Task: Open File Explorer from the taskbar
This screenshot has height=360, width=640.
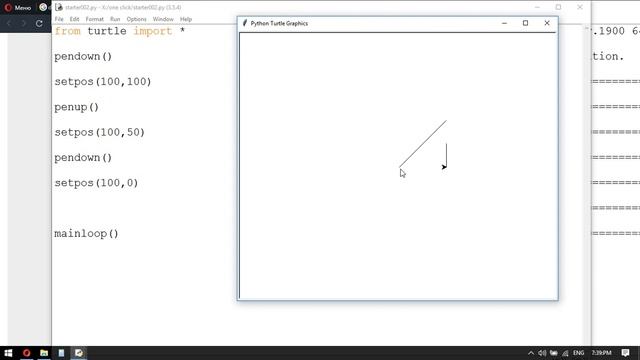Action: [x=44, y=353]
